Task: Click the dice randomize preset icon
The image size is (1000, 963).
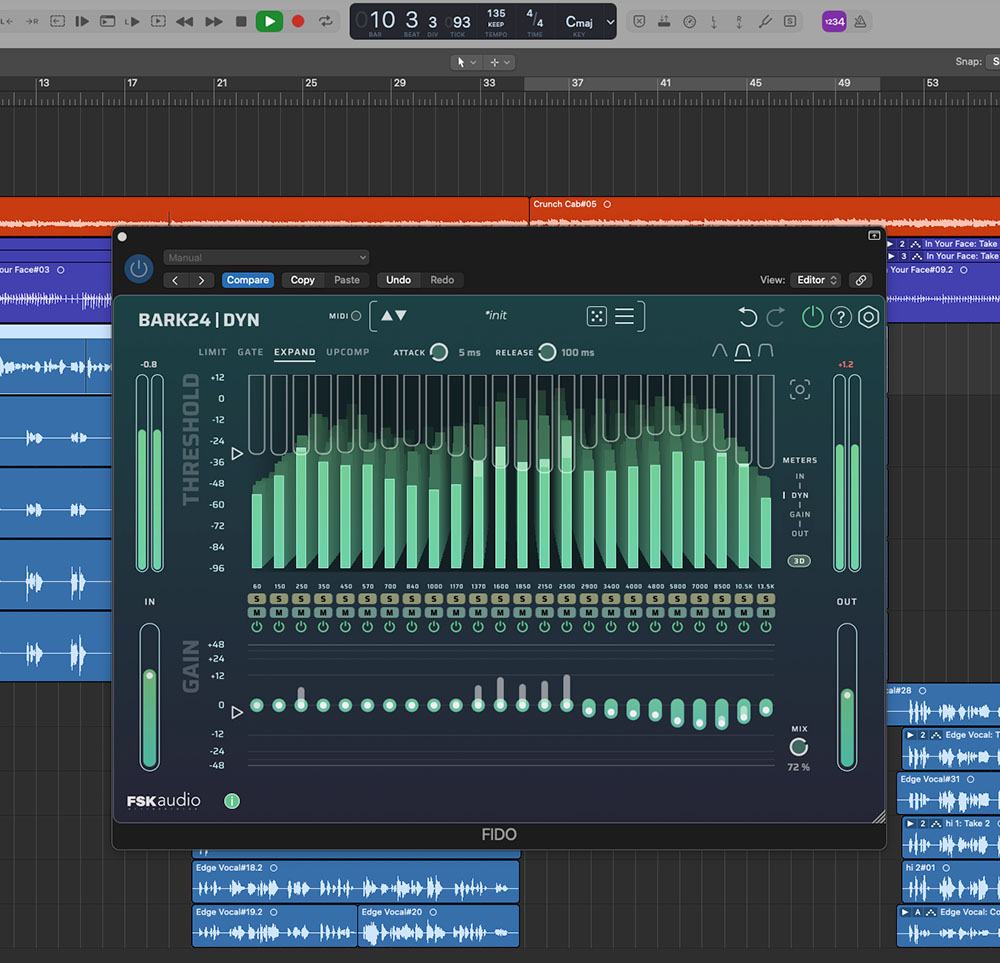Action: [x=596, y=316]
